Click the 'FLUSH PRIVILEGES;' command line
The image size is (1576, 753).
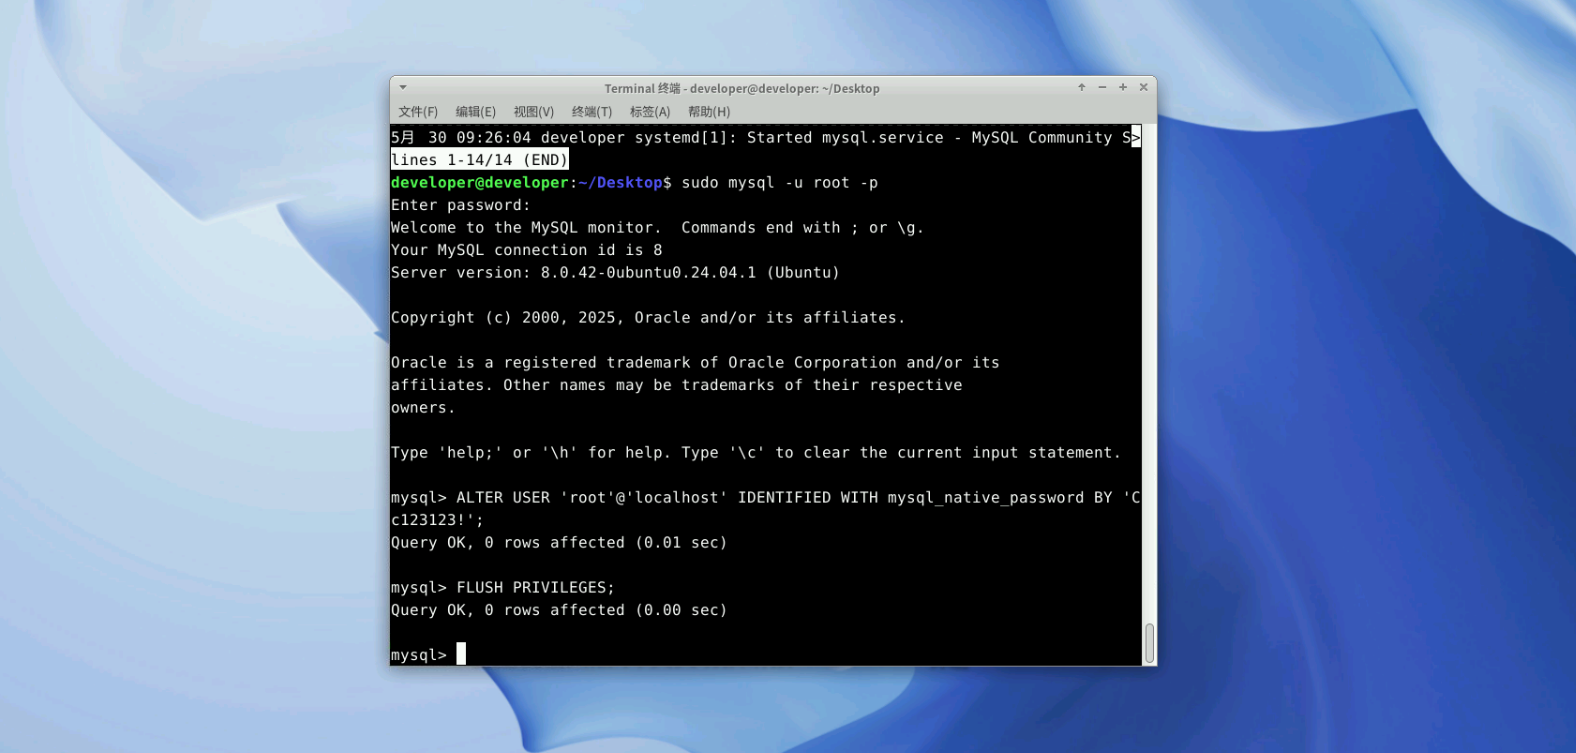pyautogui.click(x=503, y=588)
